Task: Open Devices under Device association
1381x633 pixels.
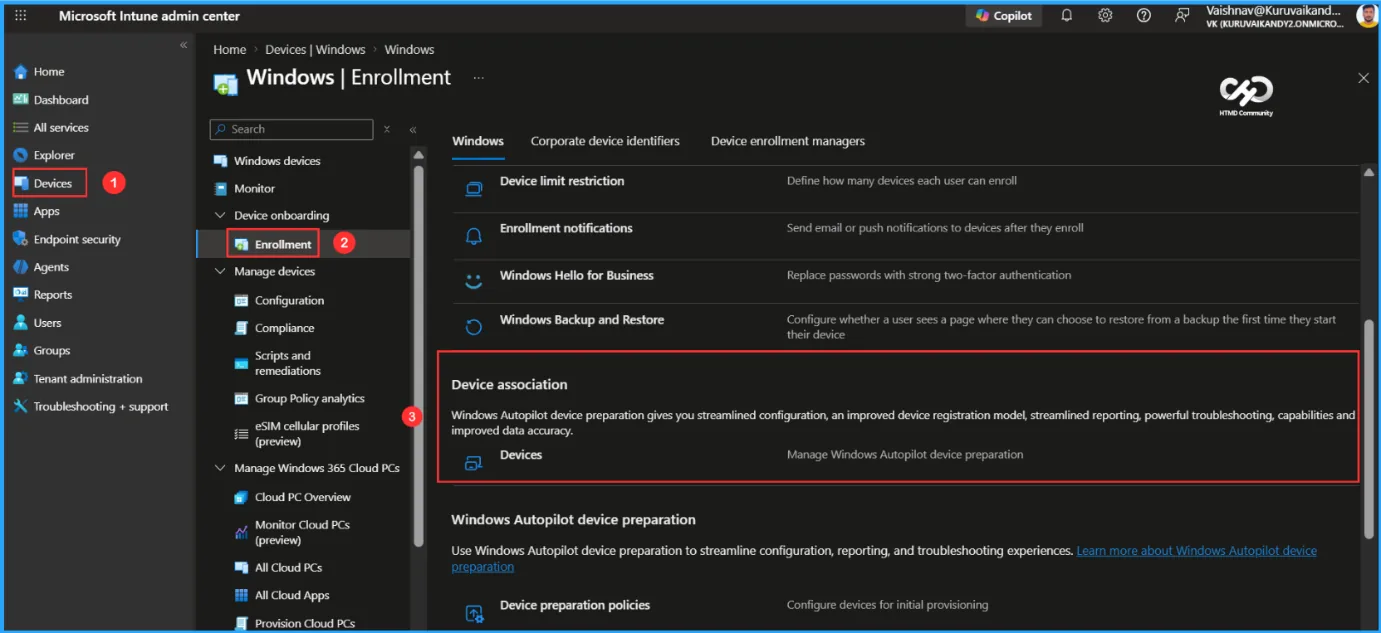Action: (x=521, y=455)
